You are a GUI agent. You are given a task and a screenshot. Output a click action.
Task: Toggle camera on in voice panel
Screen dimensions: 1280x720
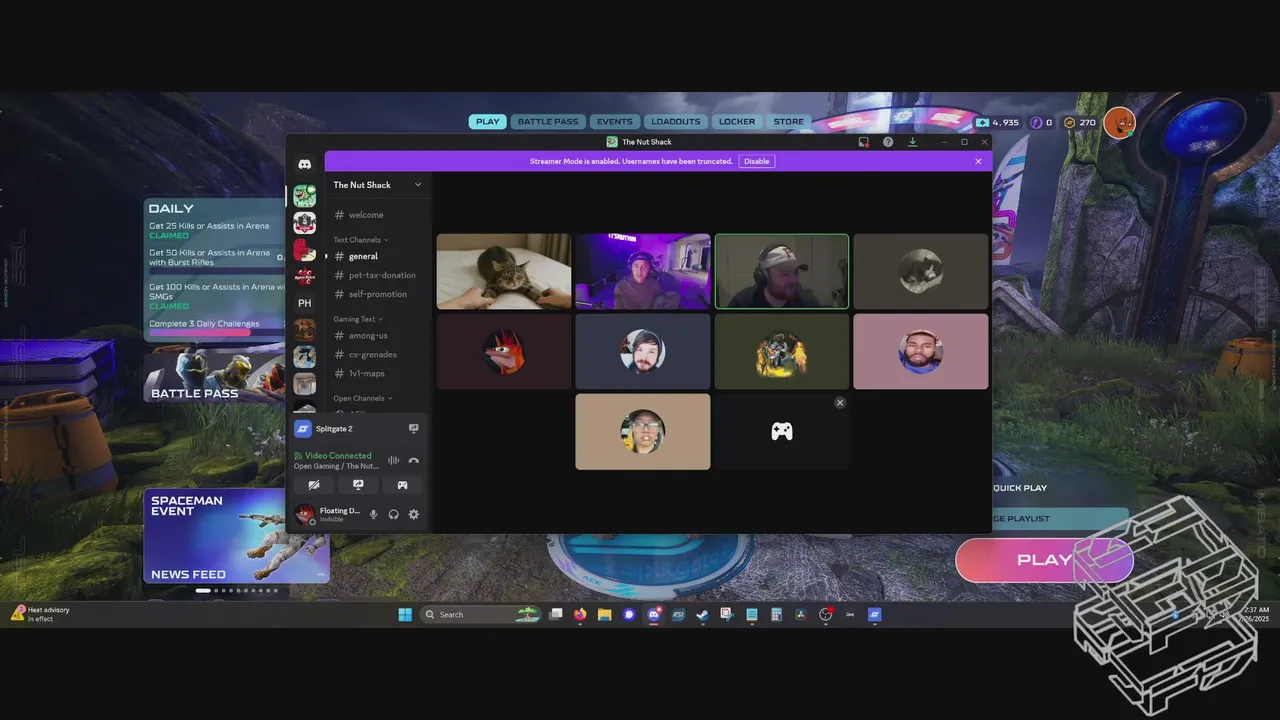point(314,485)
